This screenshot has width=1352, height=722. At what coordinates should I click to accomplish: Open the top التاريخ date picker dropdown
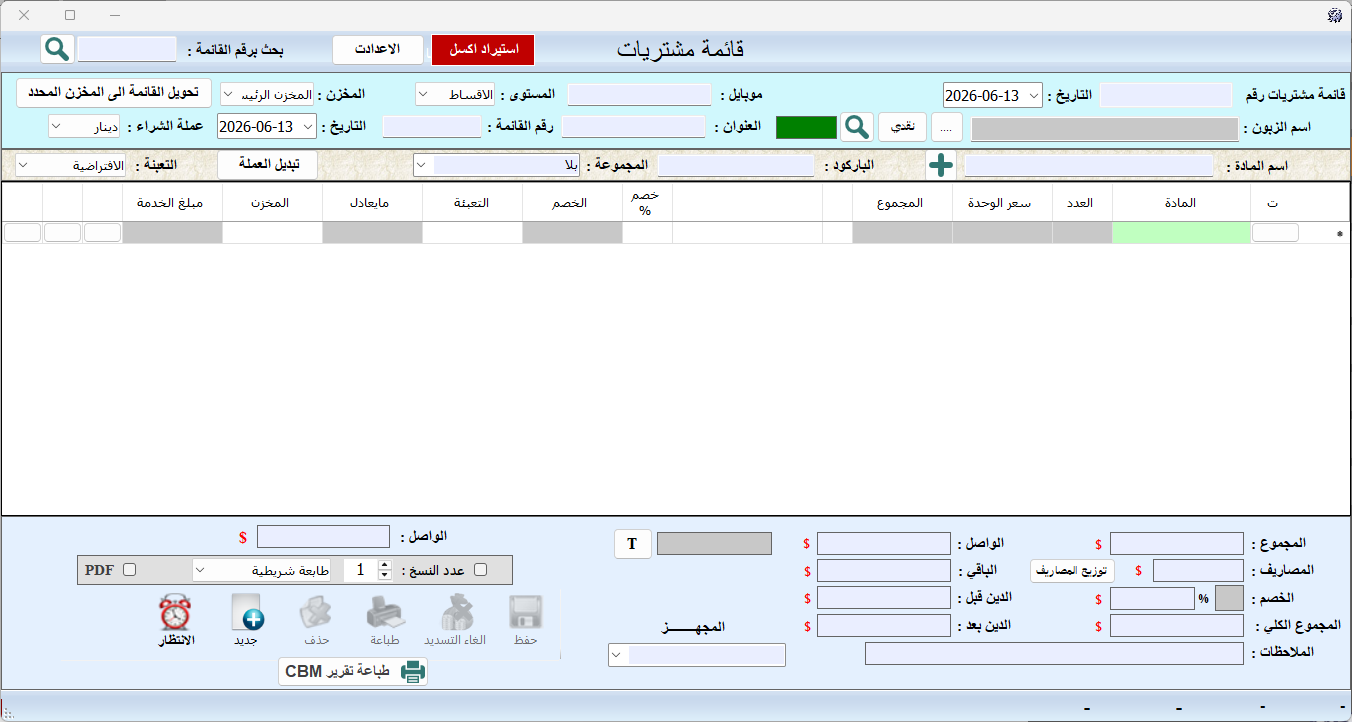click(1033, 95)
